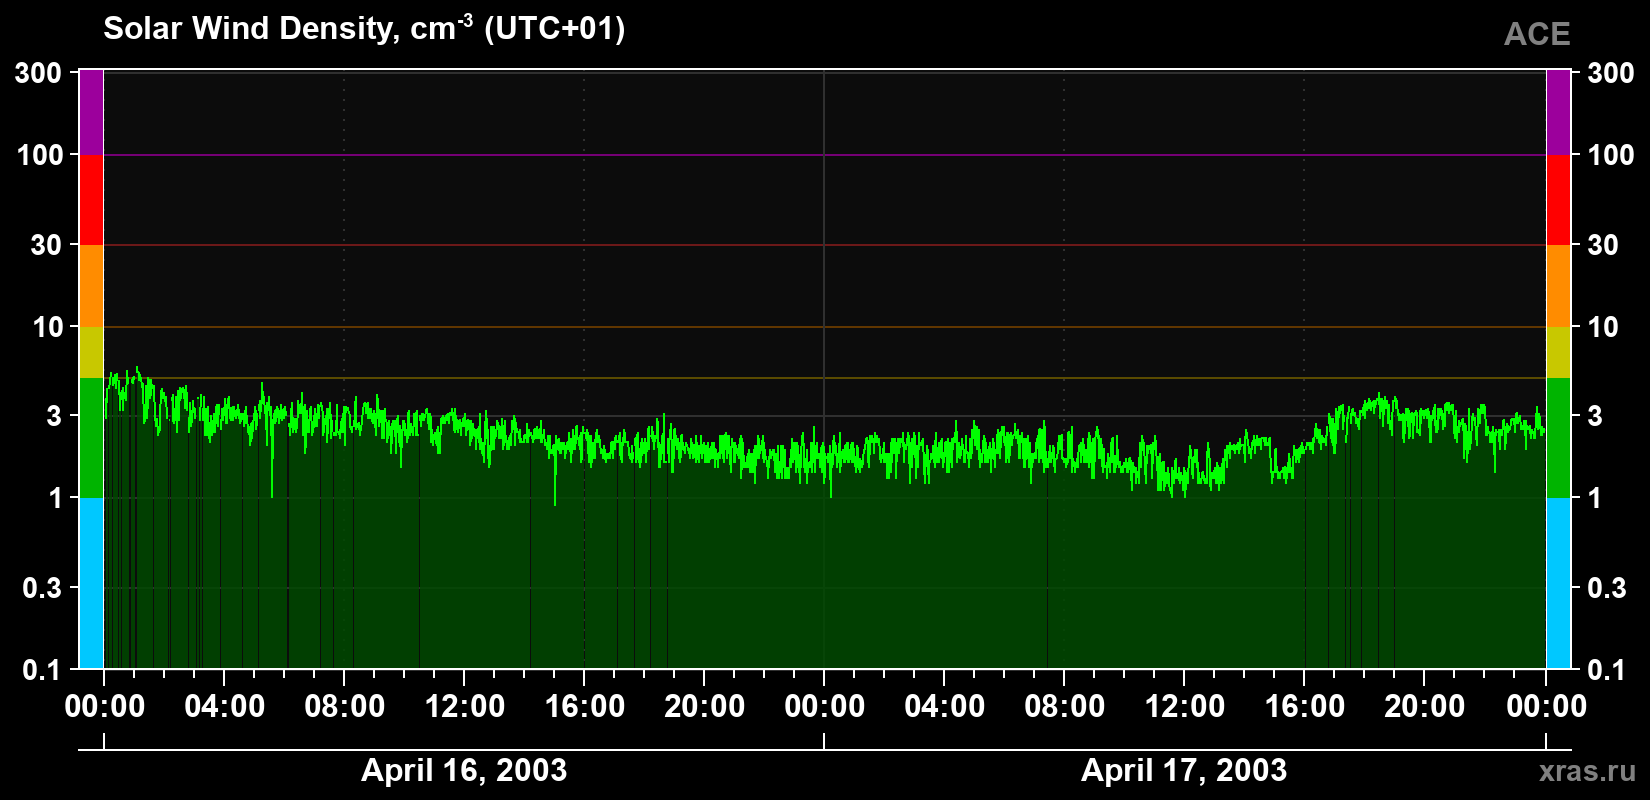Click the '3' label on right axis
The width and height of the screenshot is (1650, 800).
1595,415
